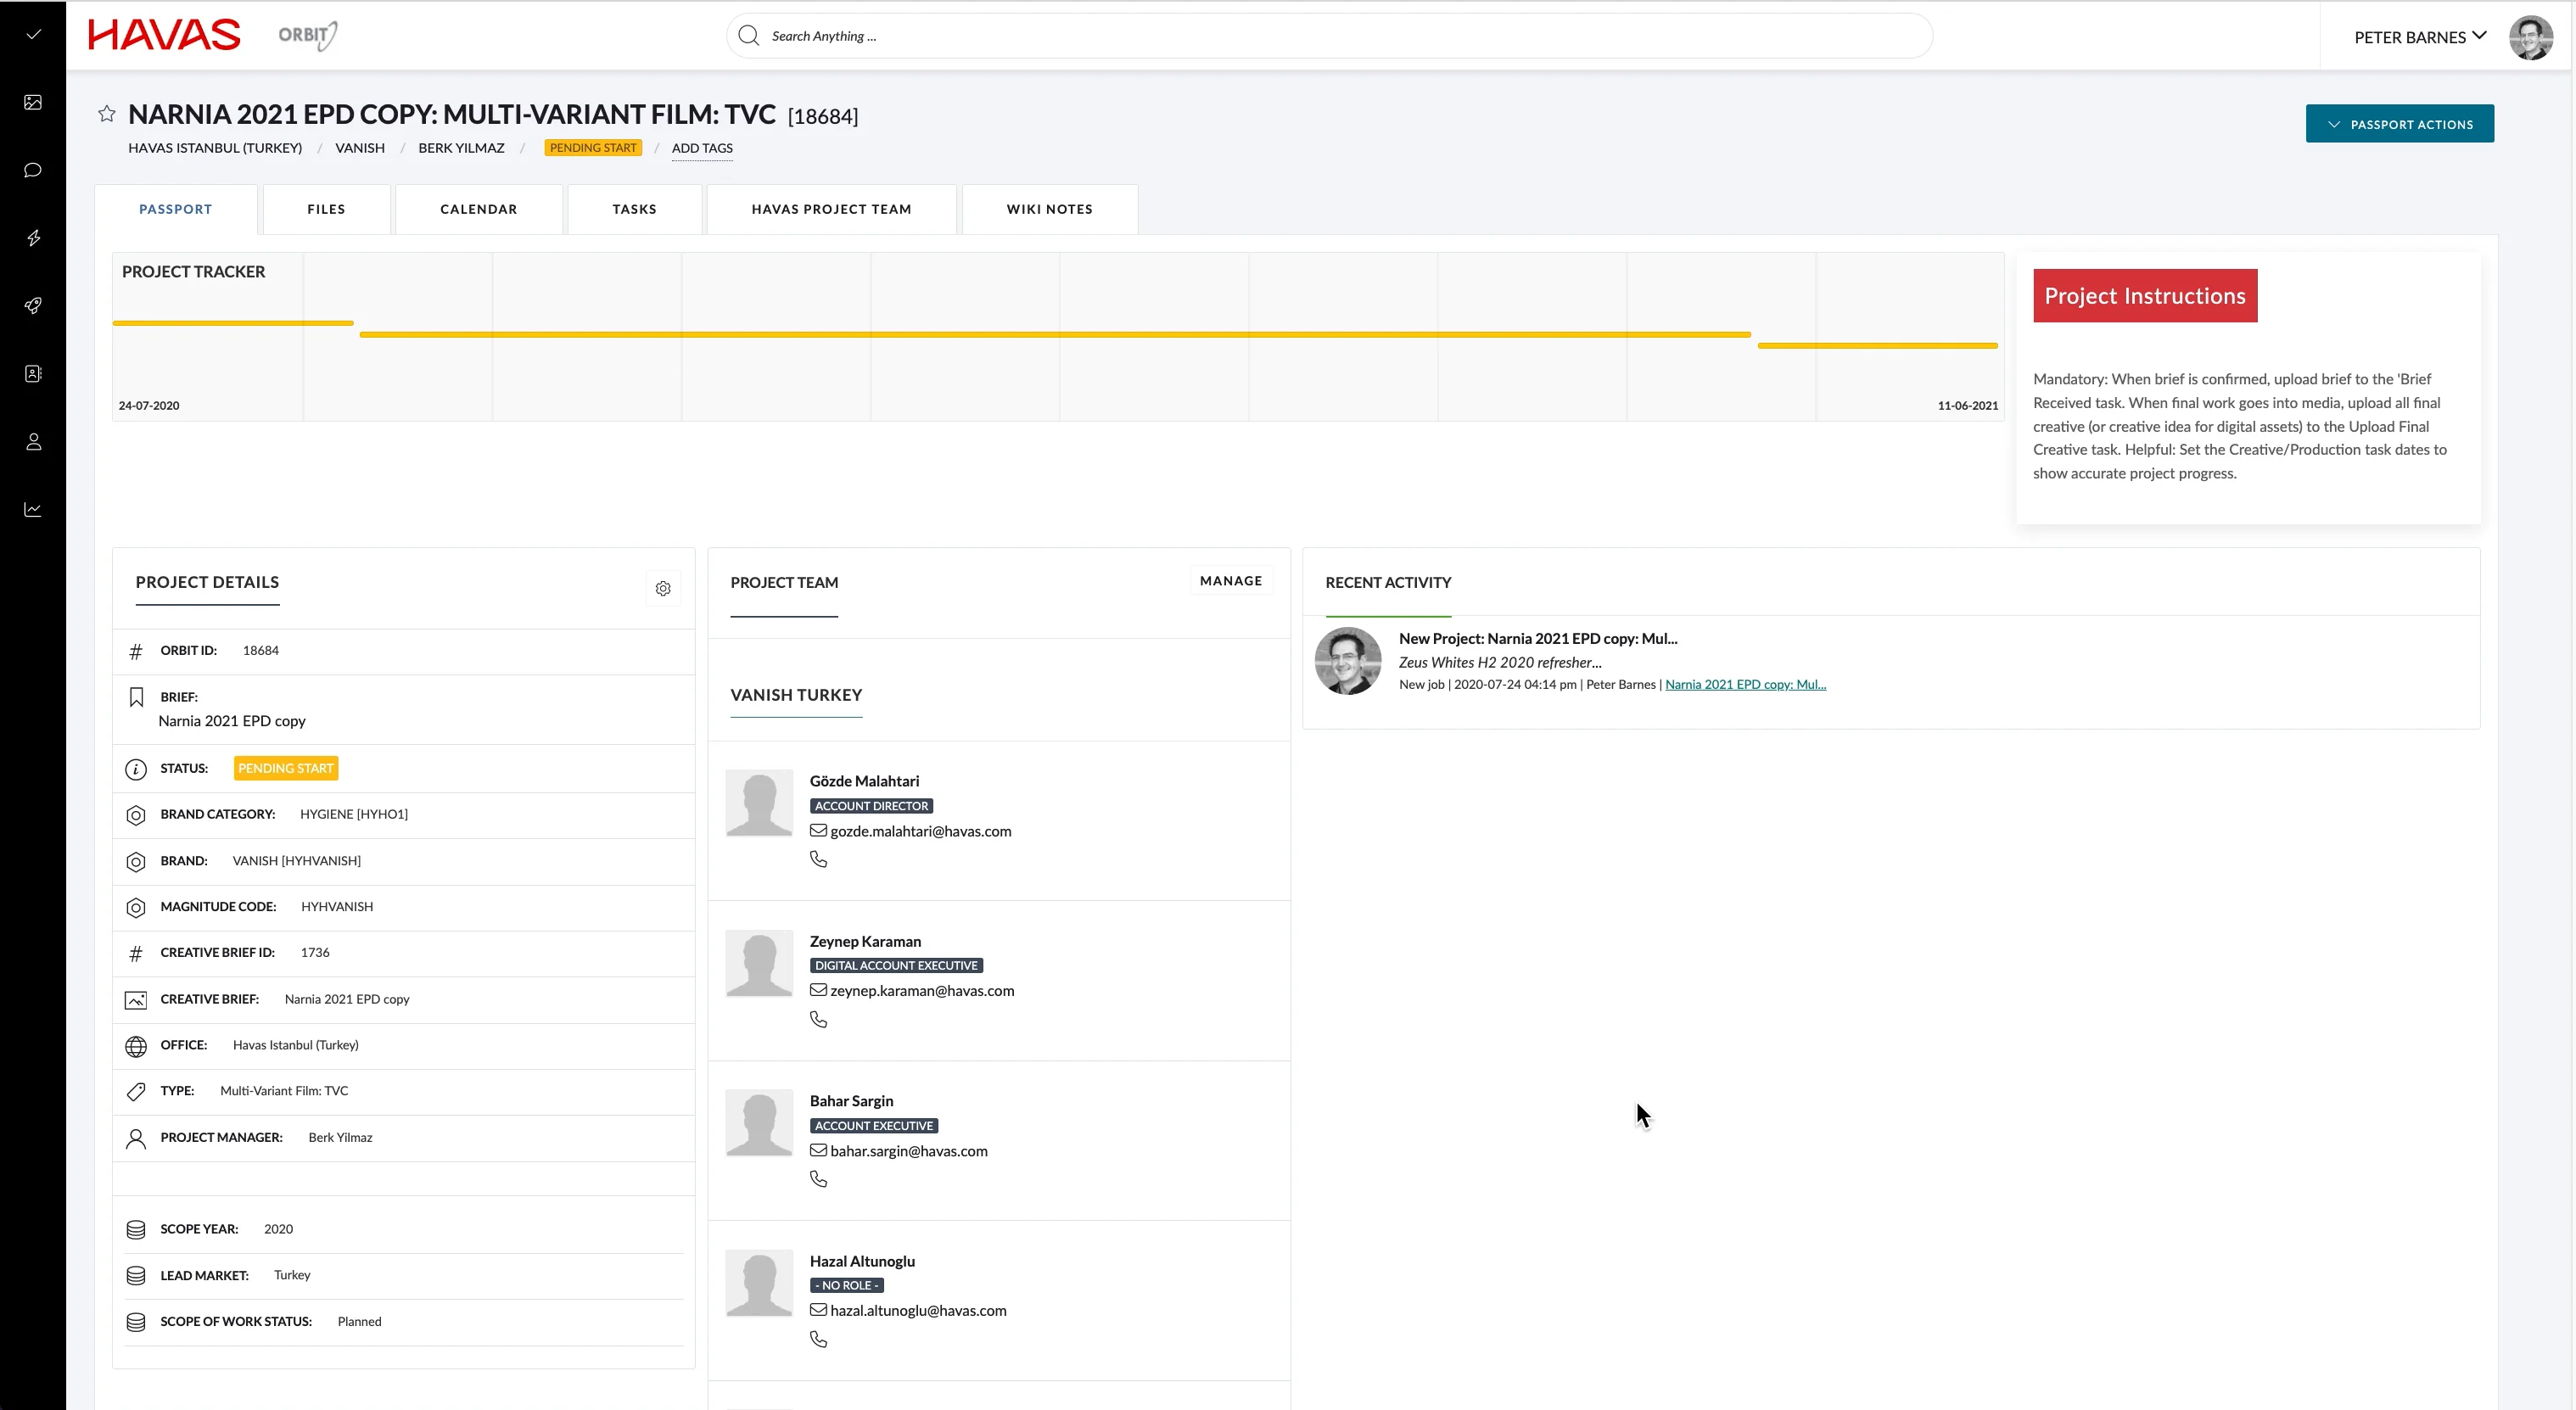
Task: Click the Add Tags link
Action: pos(702,148)
